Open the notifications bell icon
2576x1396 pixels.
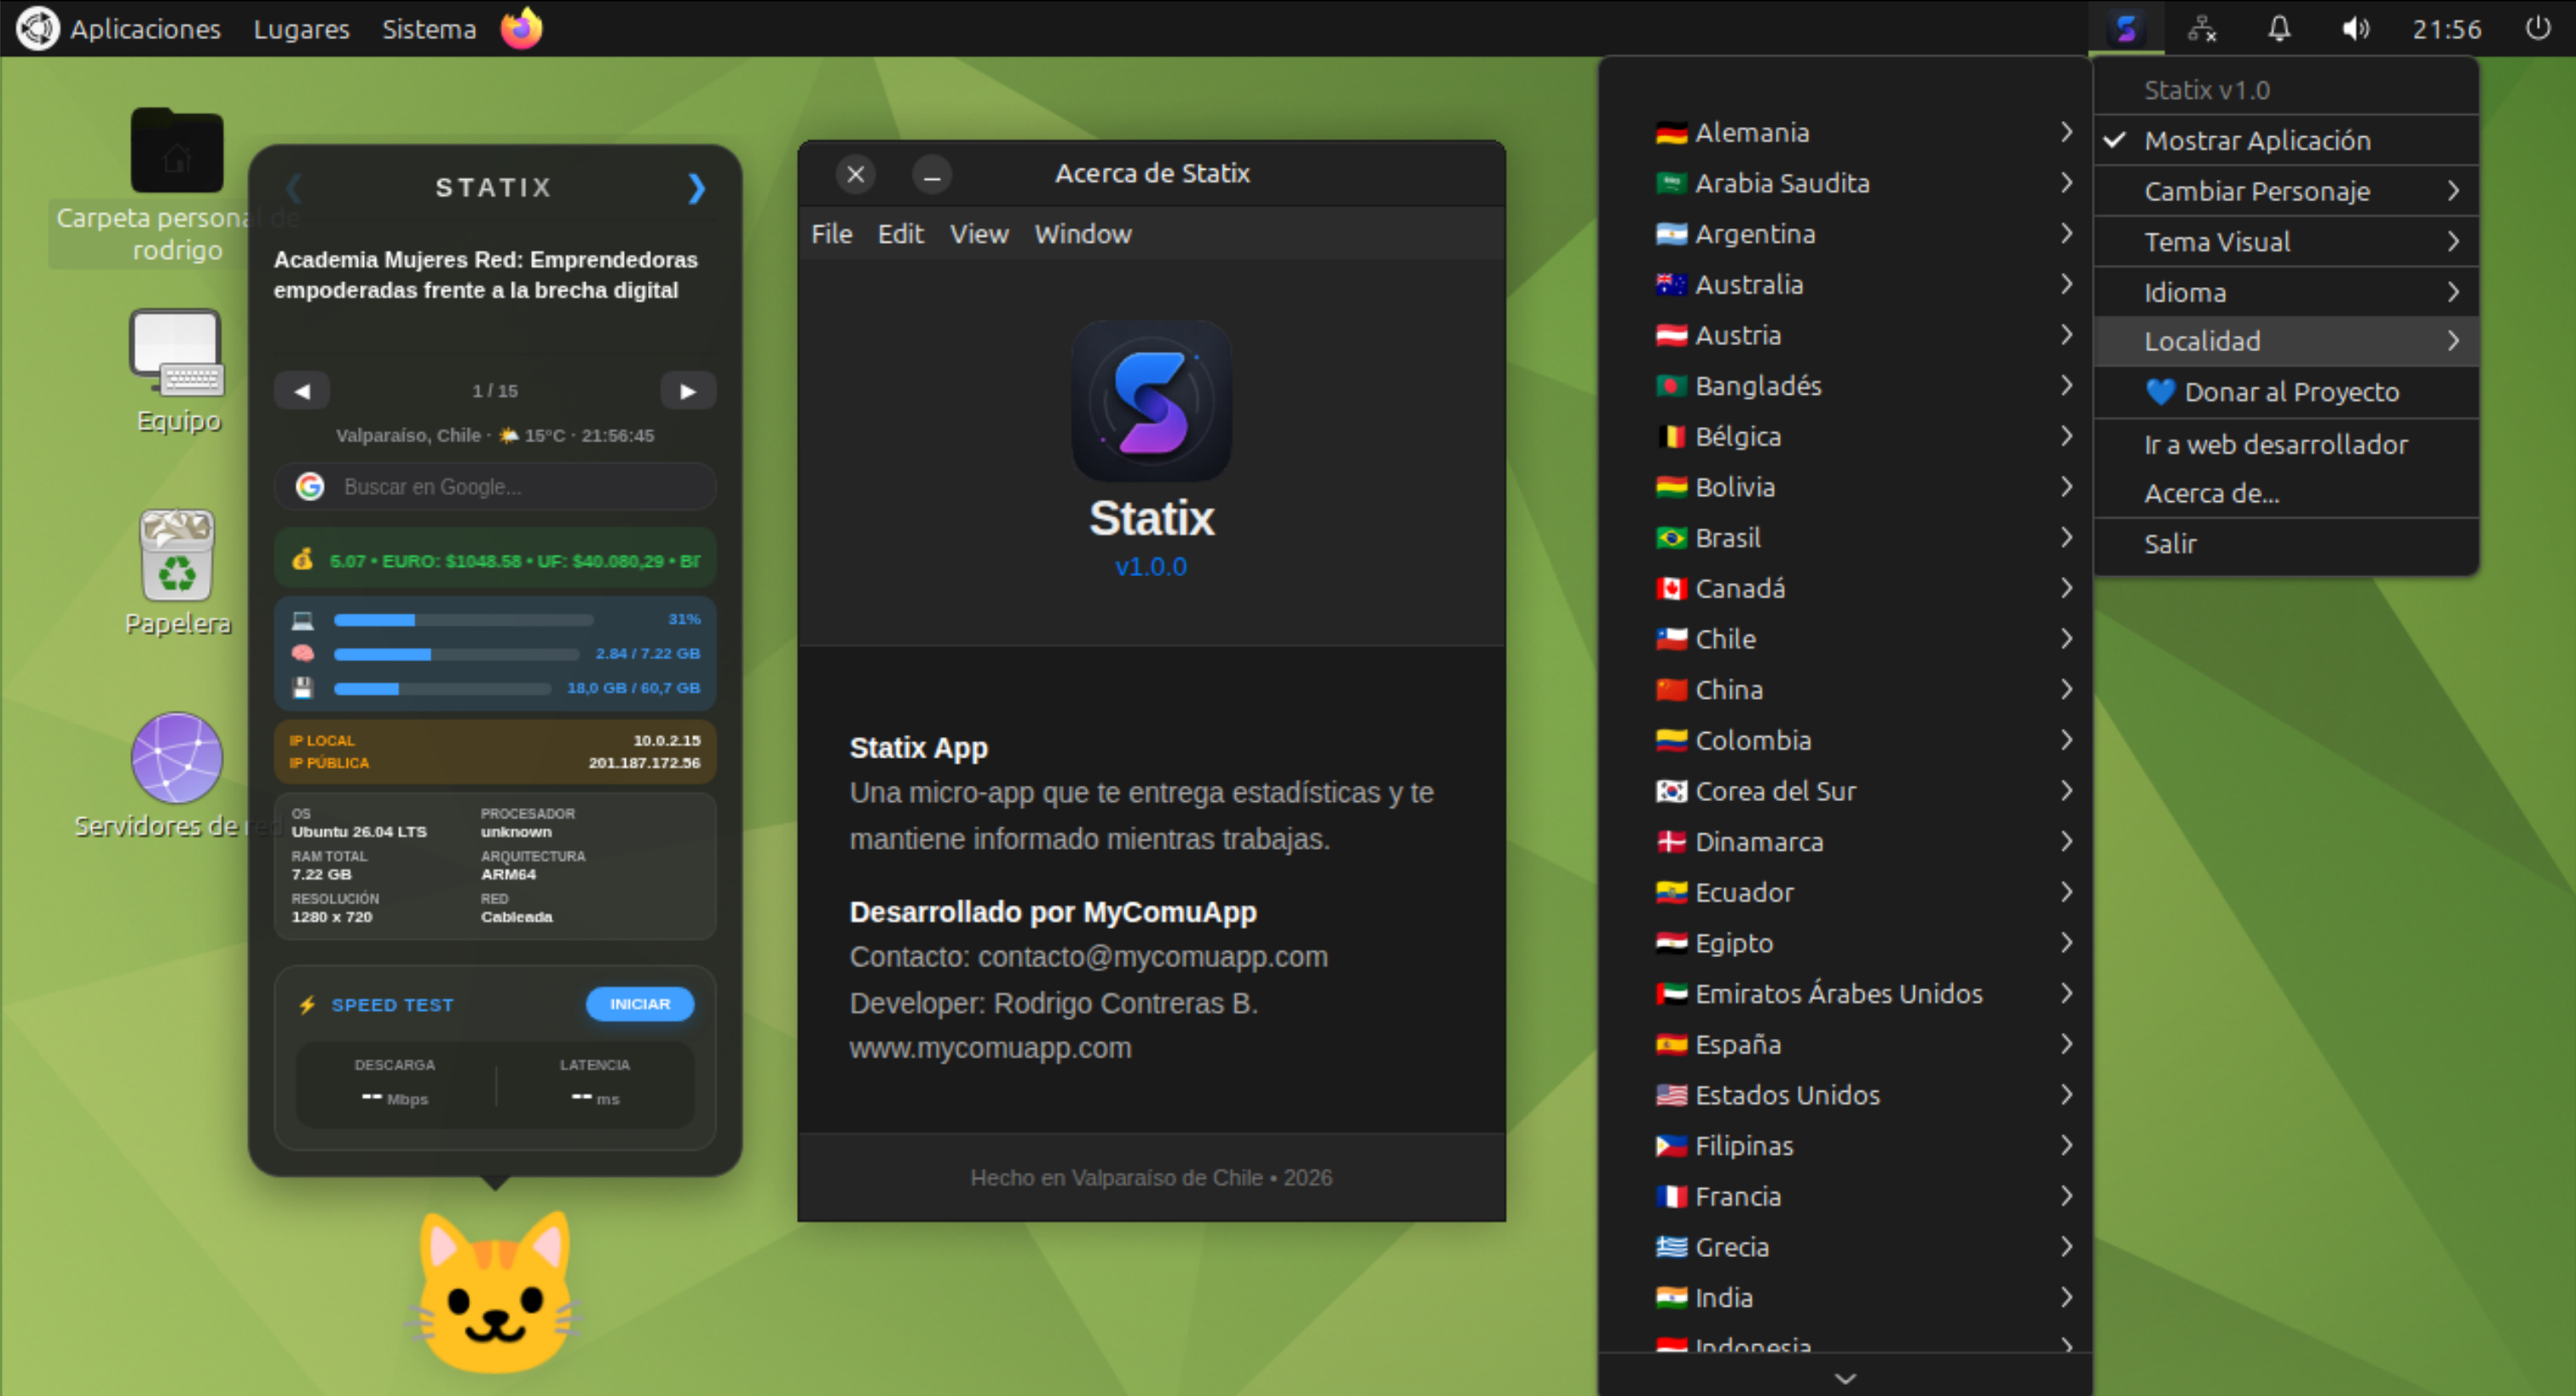coord(2279,28)
